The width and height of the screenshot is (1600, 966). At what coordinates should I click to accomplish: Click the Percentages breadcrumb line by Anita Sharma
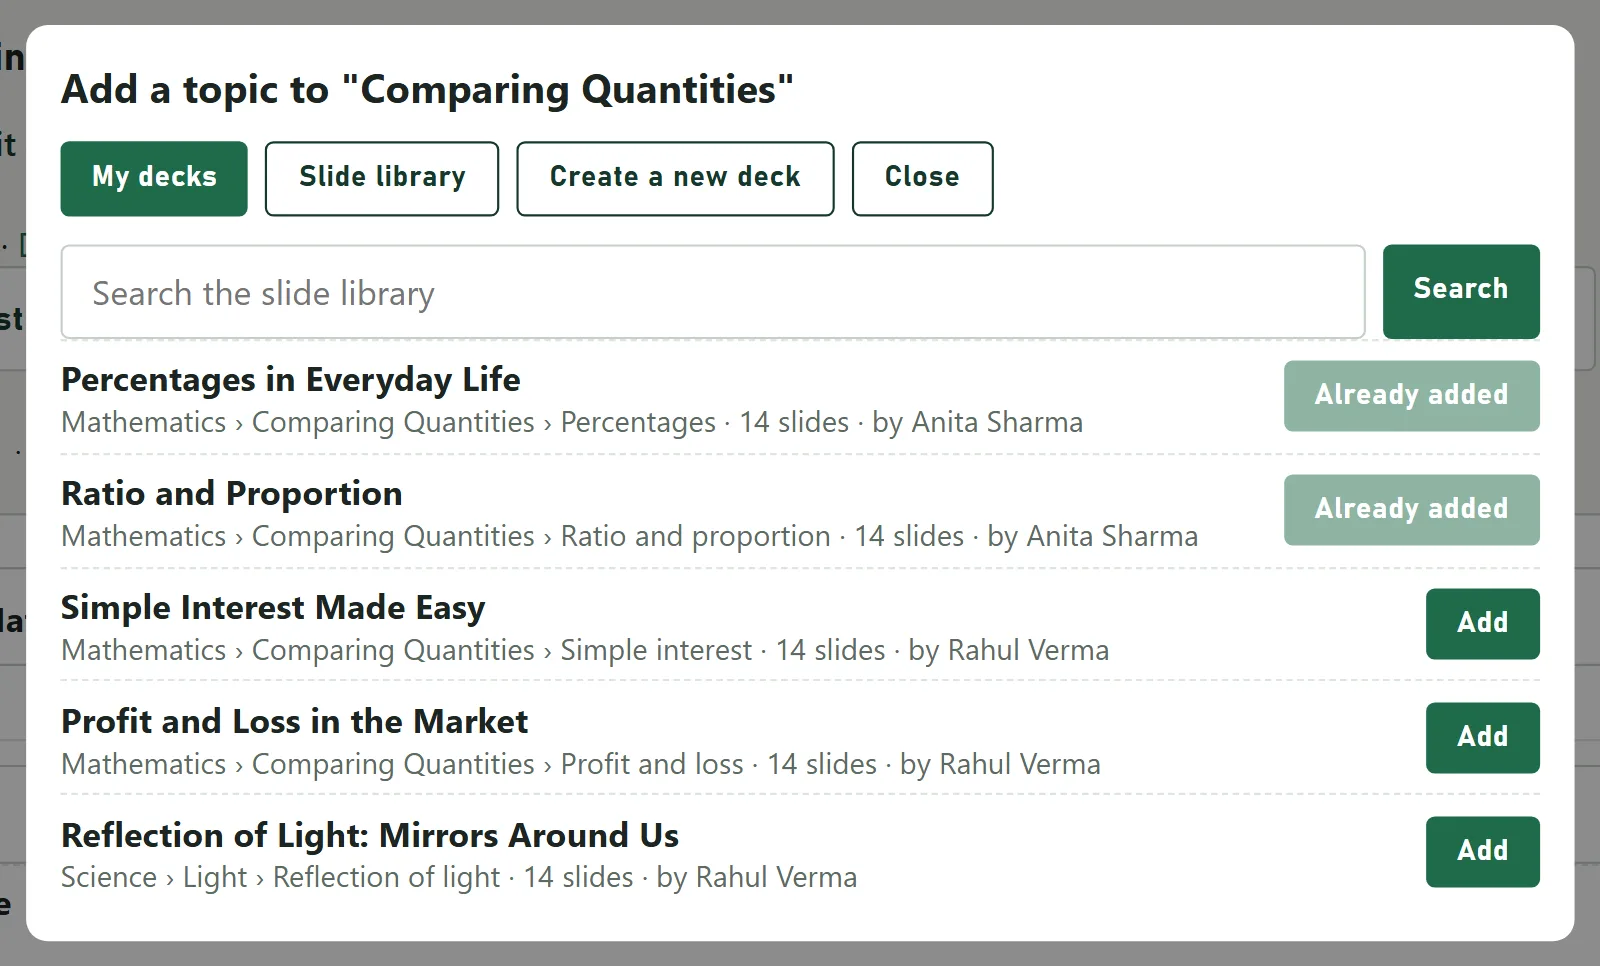[572, 423]
